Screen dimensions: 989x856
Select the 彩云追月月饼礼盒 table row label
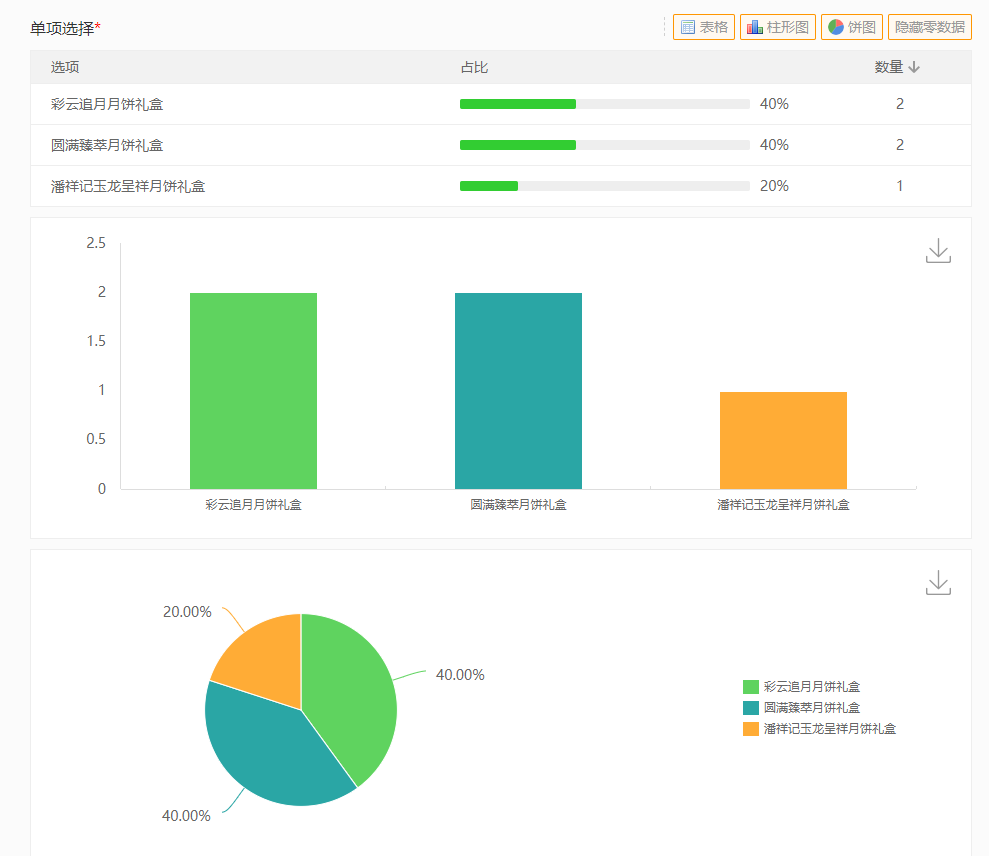pyautogui.click(x=106, y=104)
